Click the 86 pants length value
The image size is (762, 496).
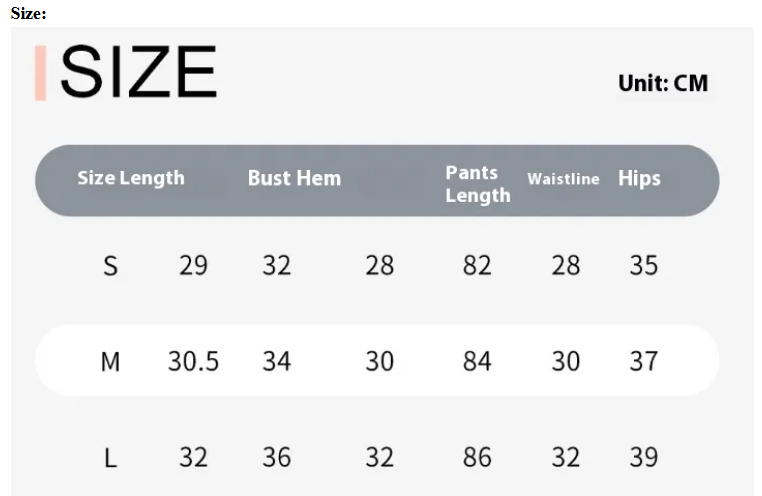pos(477,458)
